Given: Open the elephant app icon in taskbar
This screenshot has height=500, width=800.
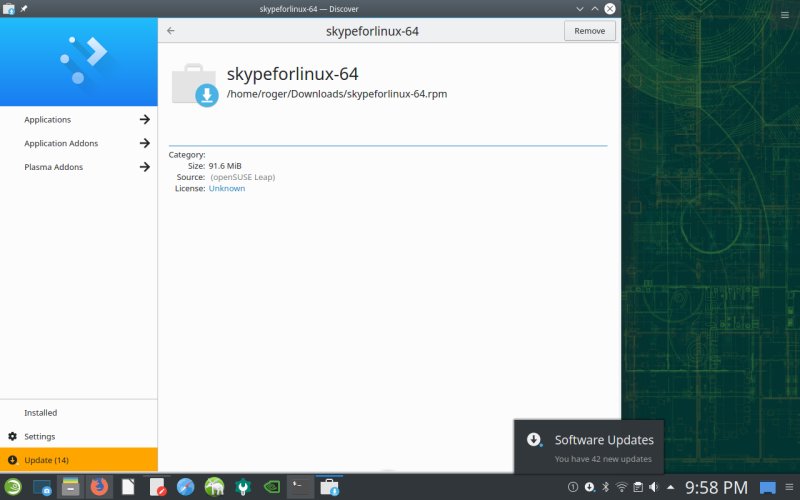Looking at the screenshot, I should (214, 487).
